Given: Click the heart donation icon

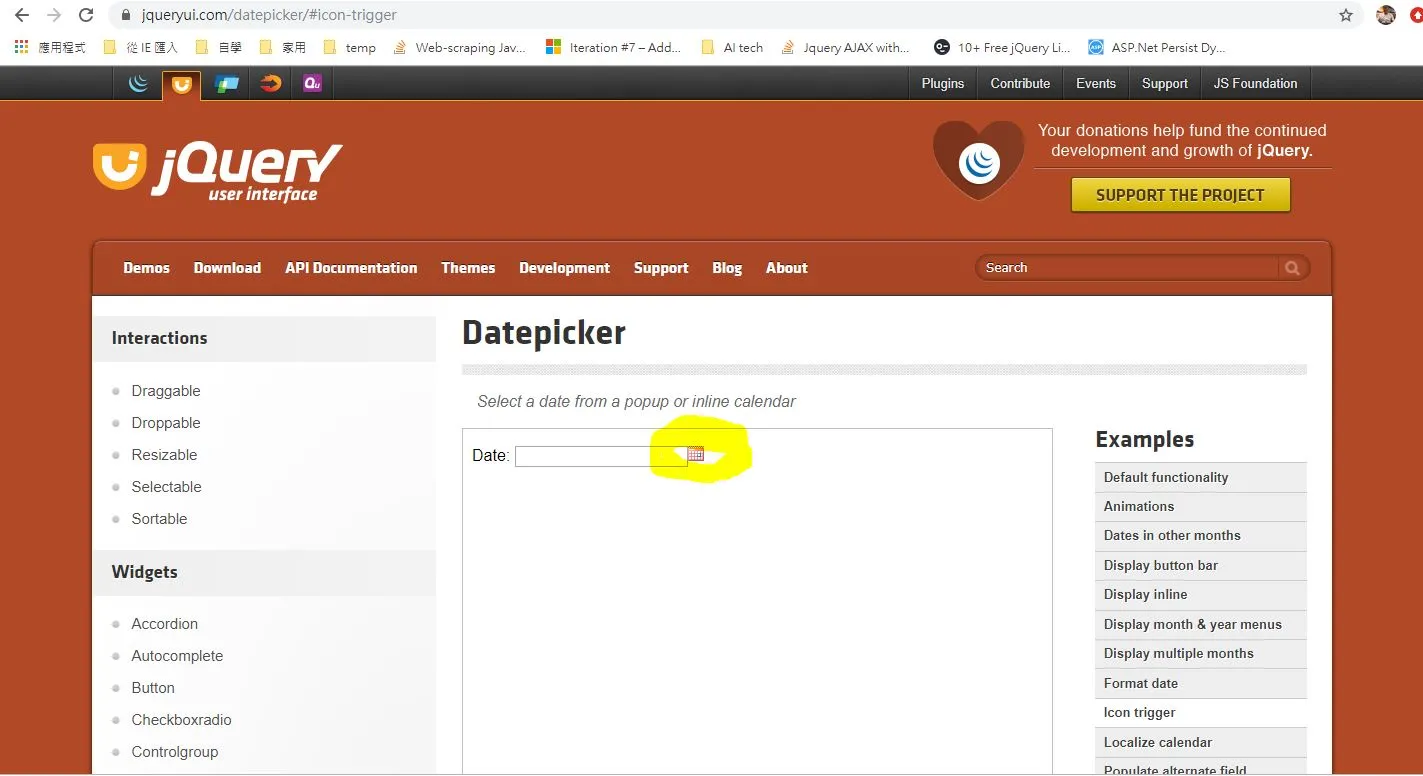Looking at the screenshot, I should coord(979,160).
